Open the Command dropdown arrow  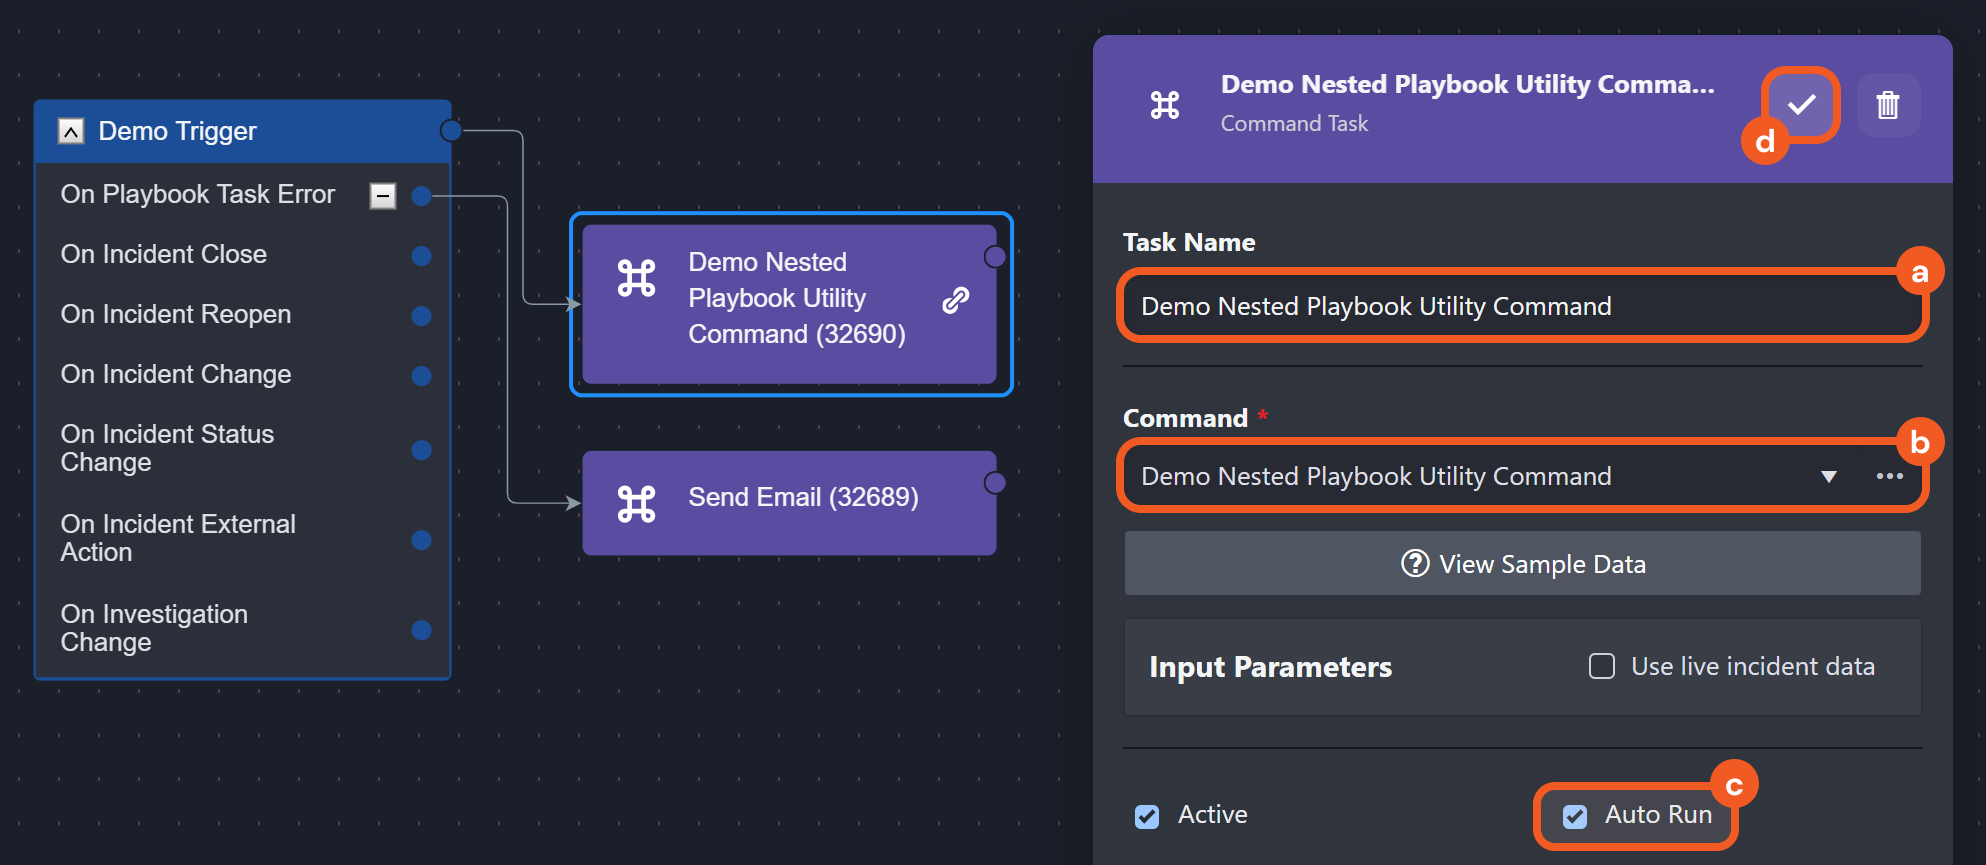coord(1828,476)
